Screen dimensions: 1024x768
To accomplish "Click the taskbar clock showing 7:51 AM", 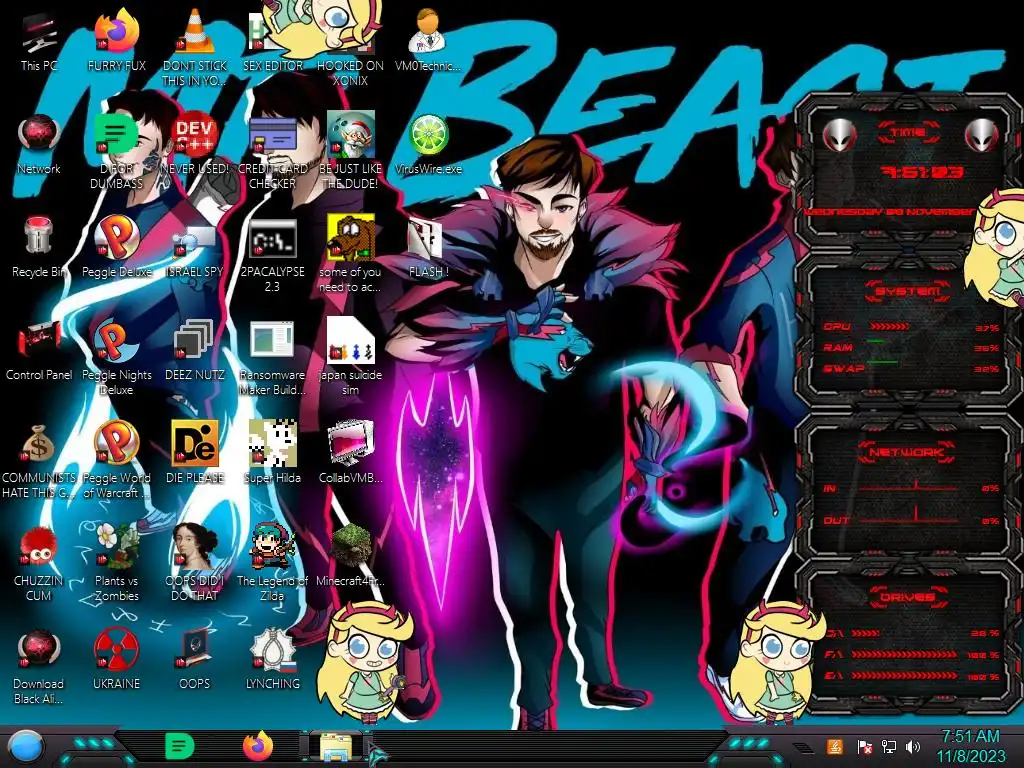I will coord(970,747).
